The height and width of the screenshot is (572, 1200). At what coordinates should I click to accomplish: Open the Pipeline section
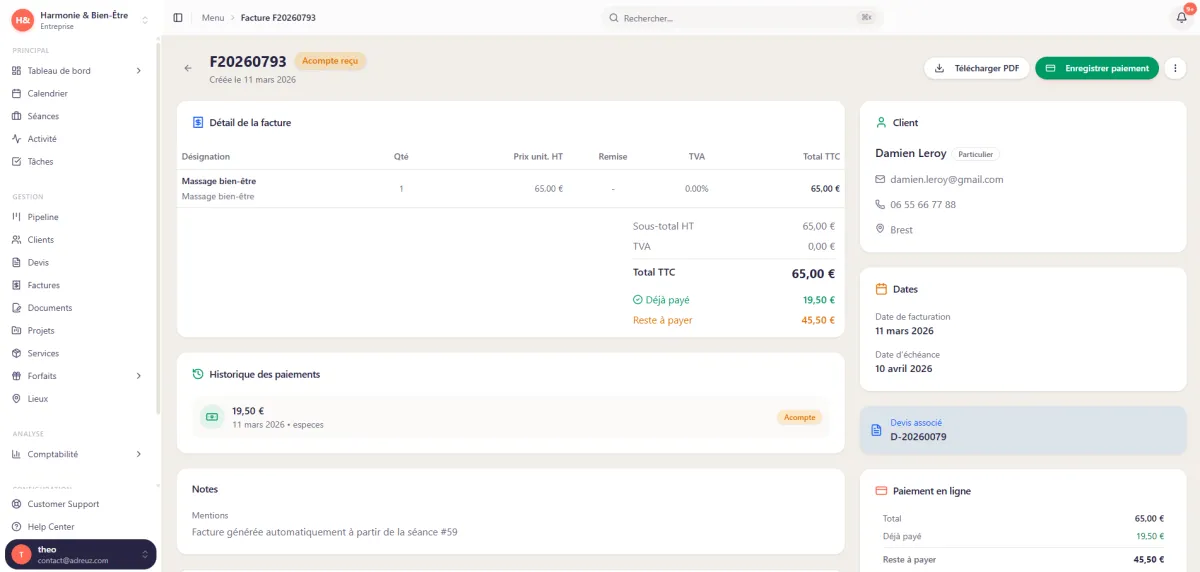coord(43,217)
